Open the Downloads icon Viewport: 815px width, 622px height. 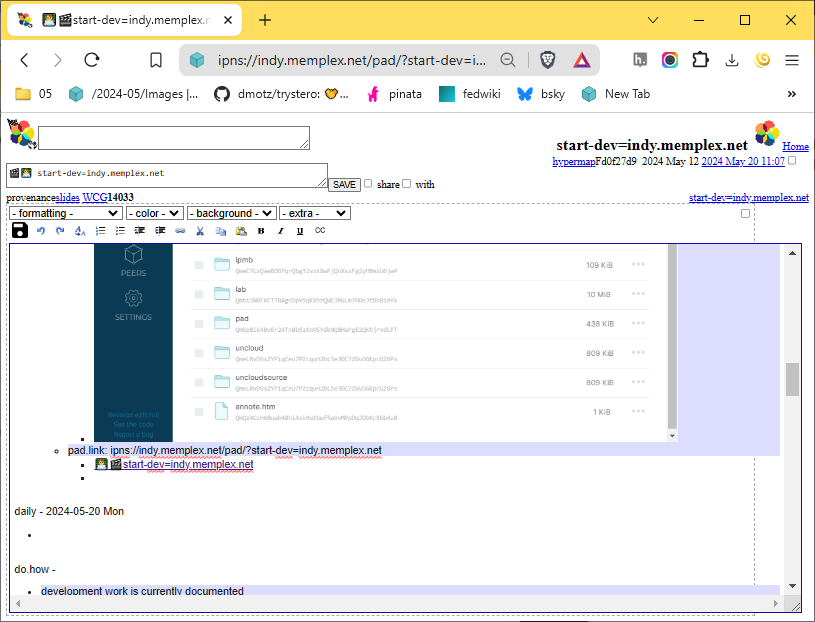[x=732, y=60]
